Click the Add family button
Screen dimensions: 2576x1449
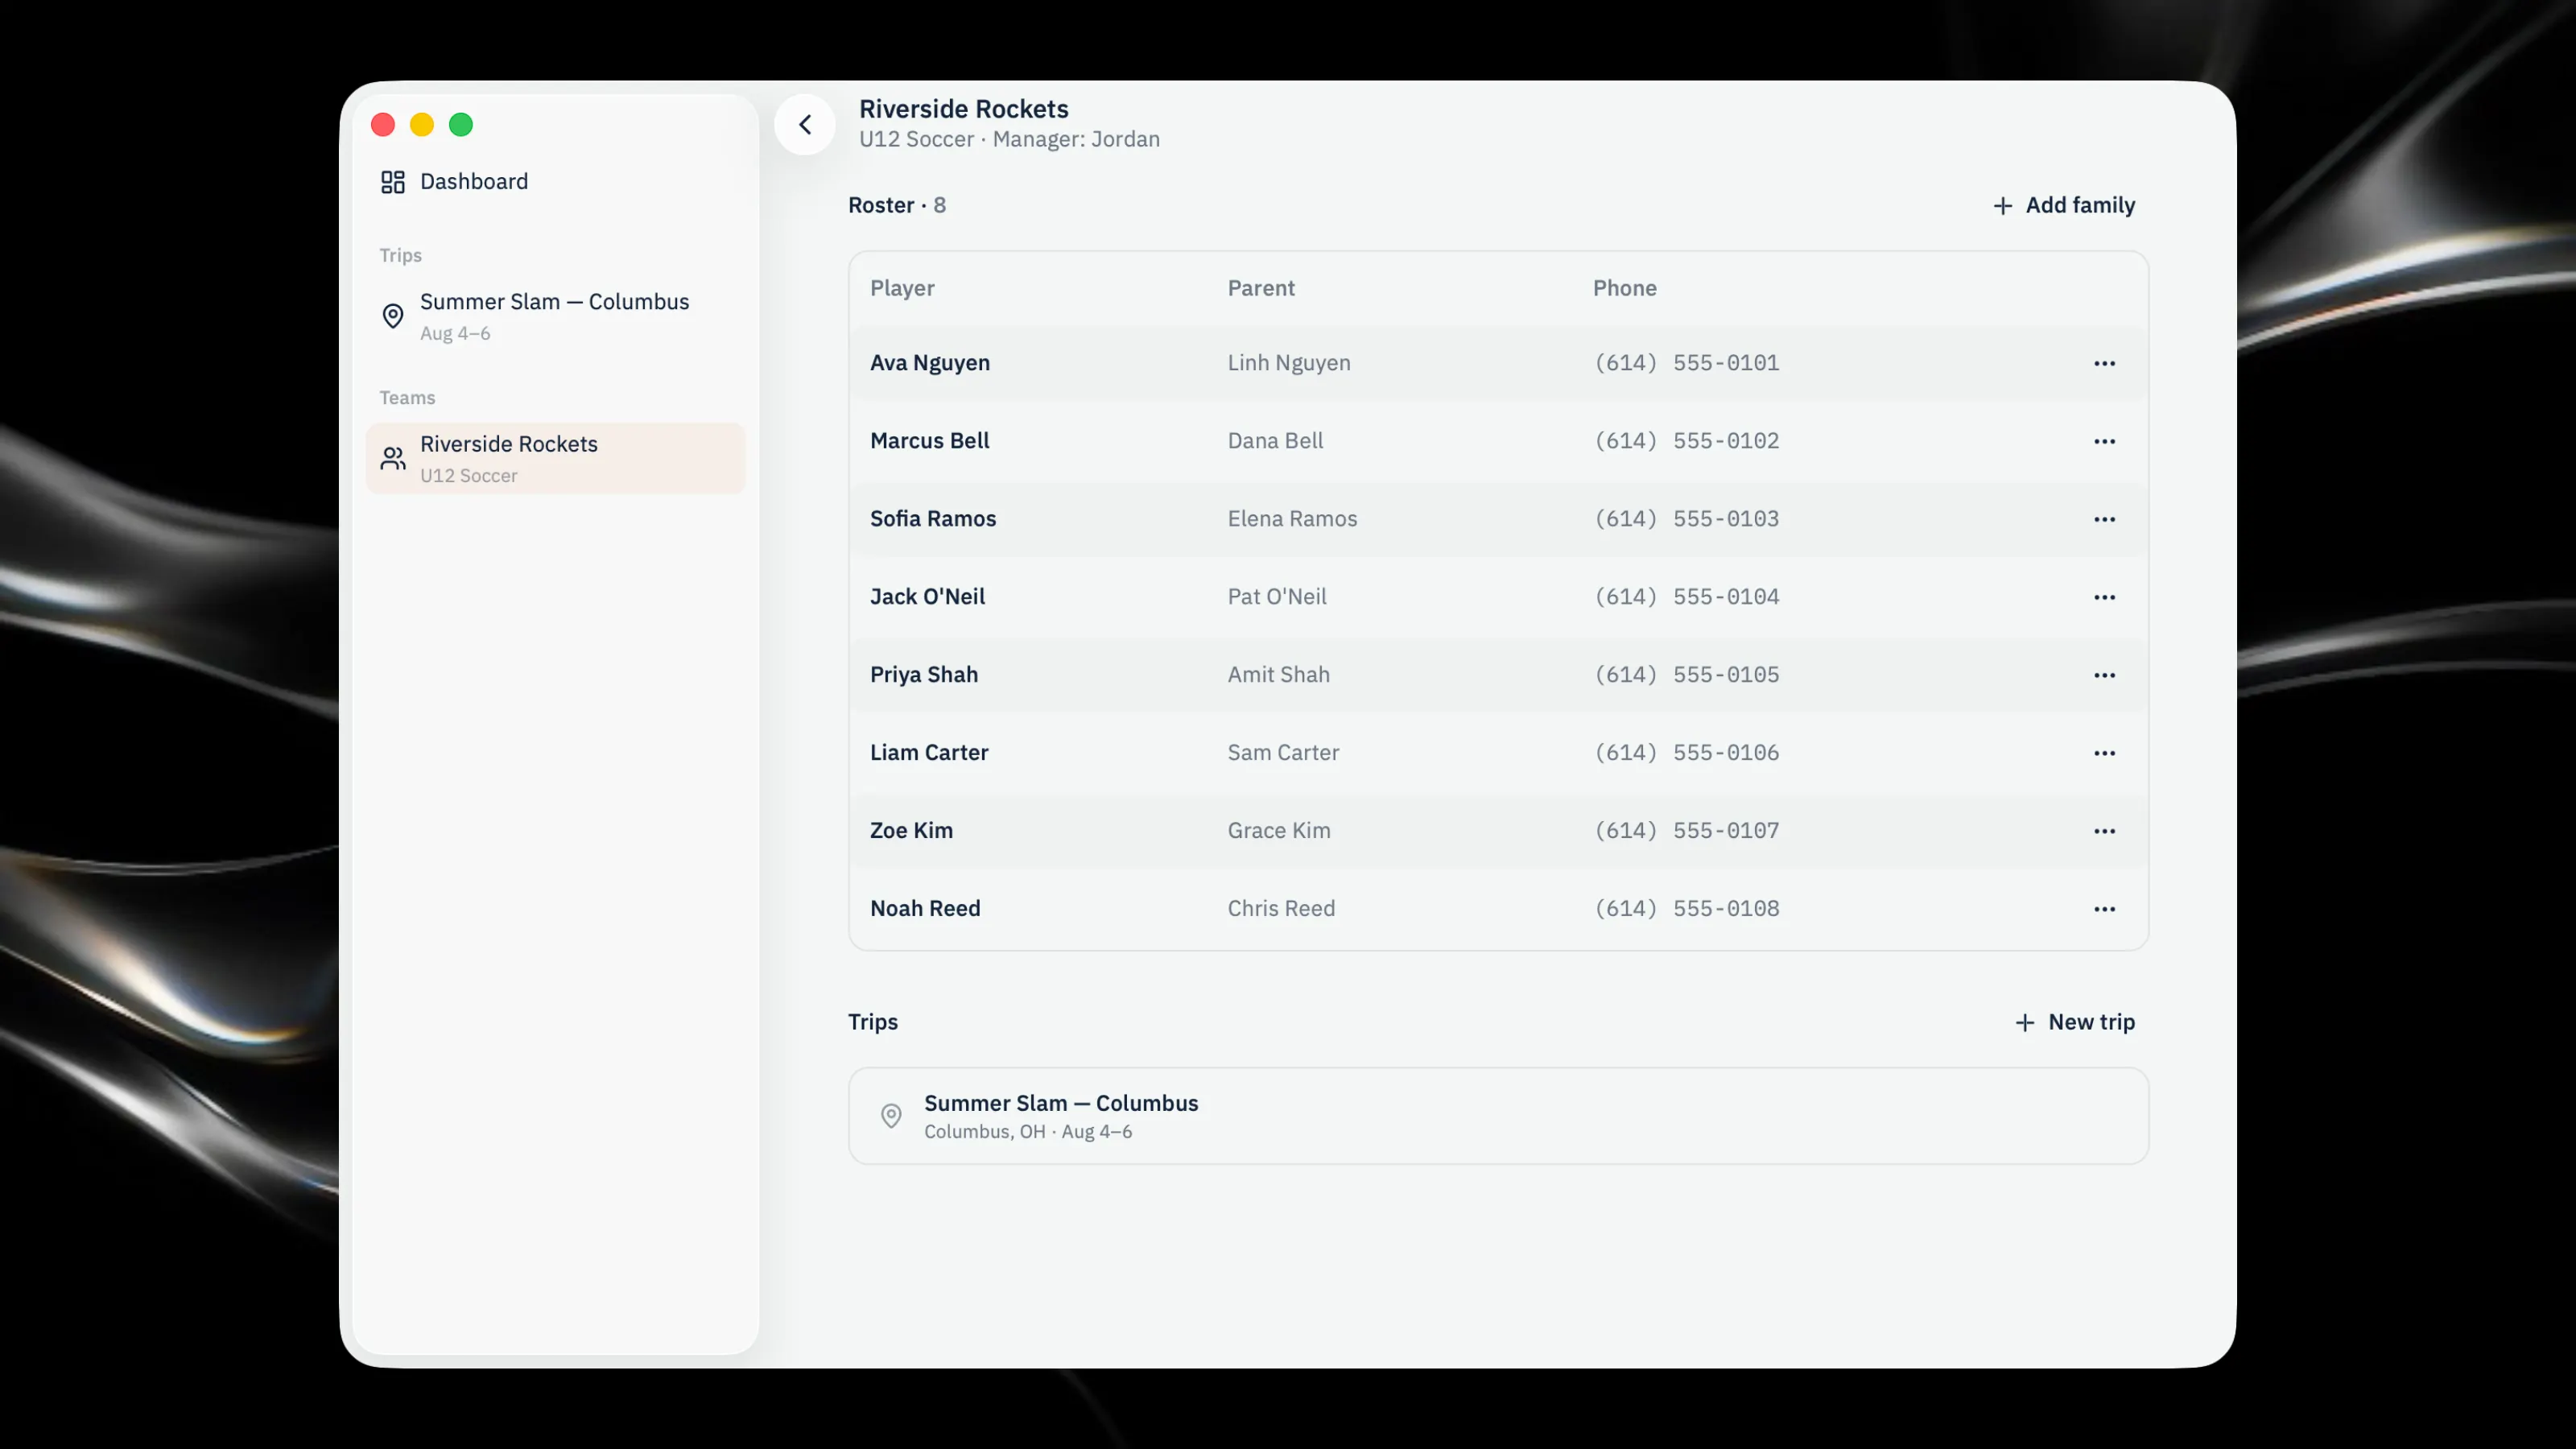[2063, 205]
